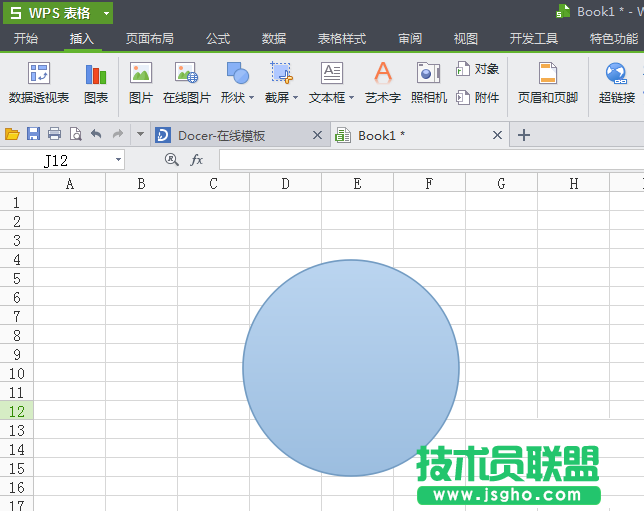The height and width of the screenshot is (511, 644).
Task: Open the 视图 ribbon tab
Action: (466, 39)
